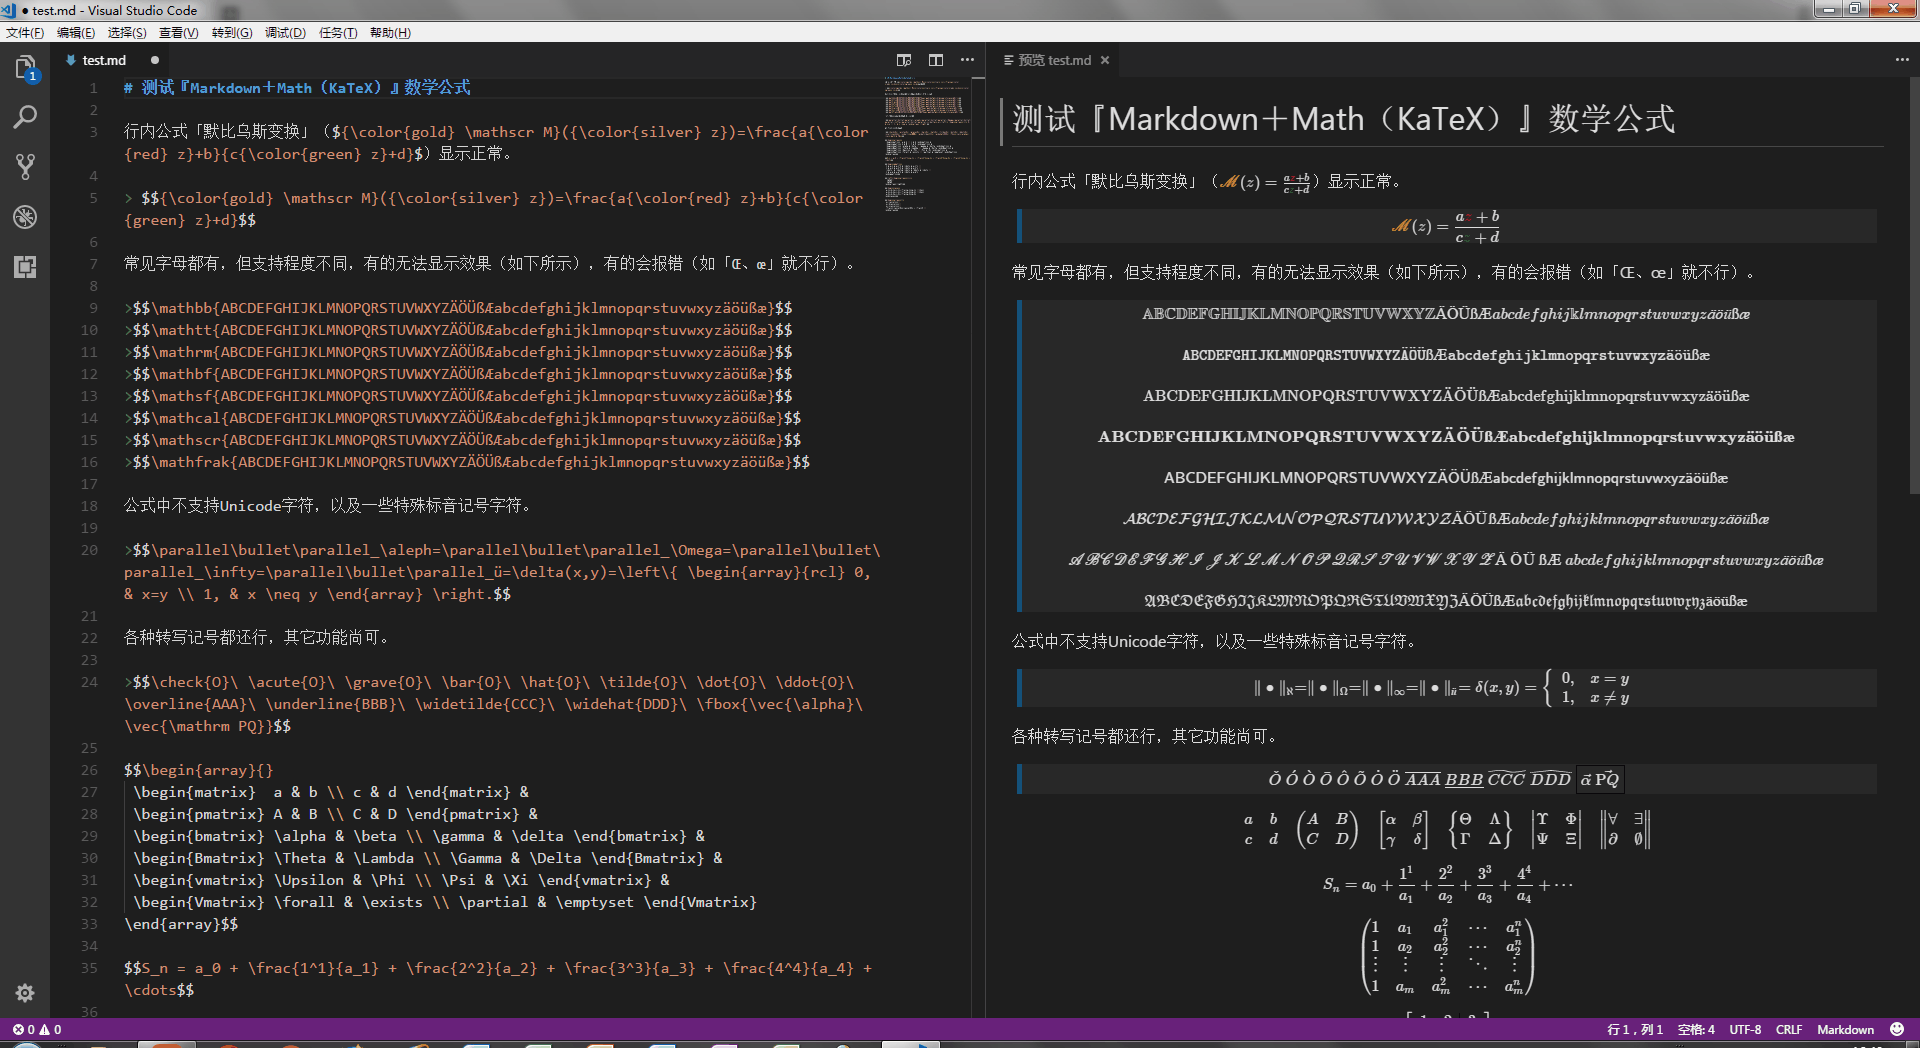Open the Source Control view
The image size is (1920, 1048).
[x=25, y=167]
